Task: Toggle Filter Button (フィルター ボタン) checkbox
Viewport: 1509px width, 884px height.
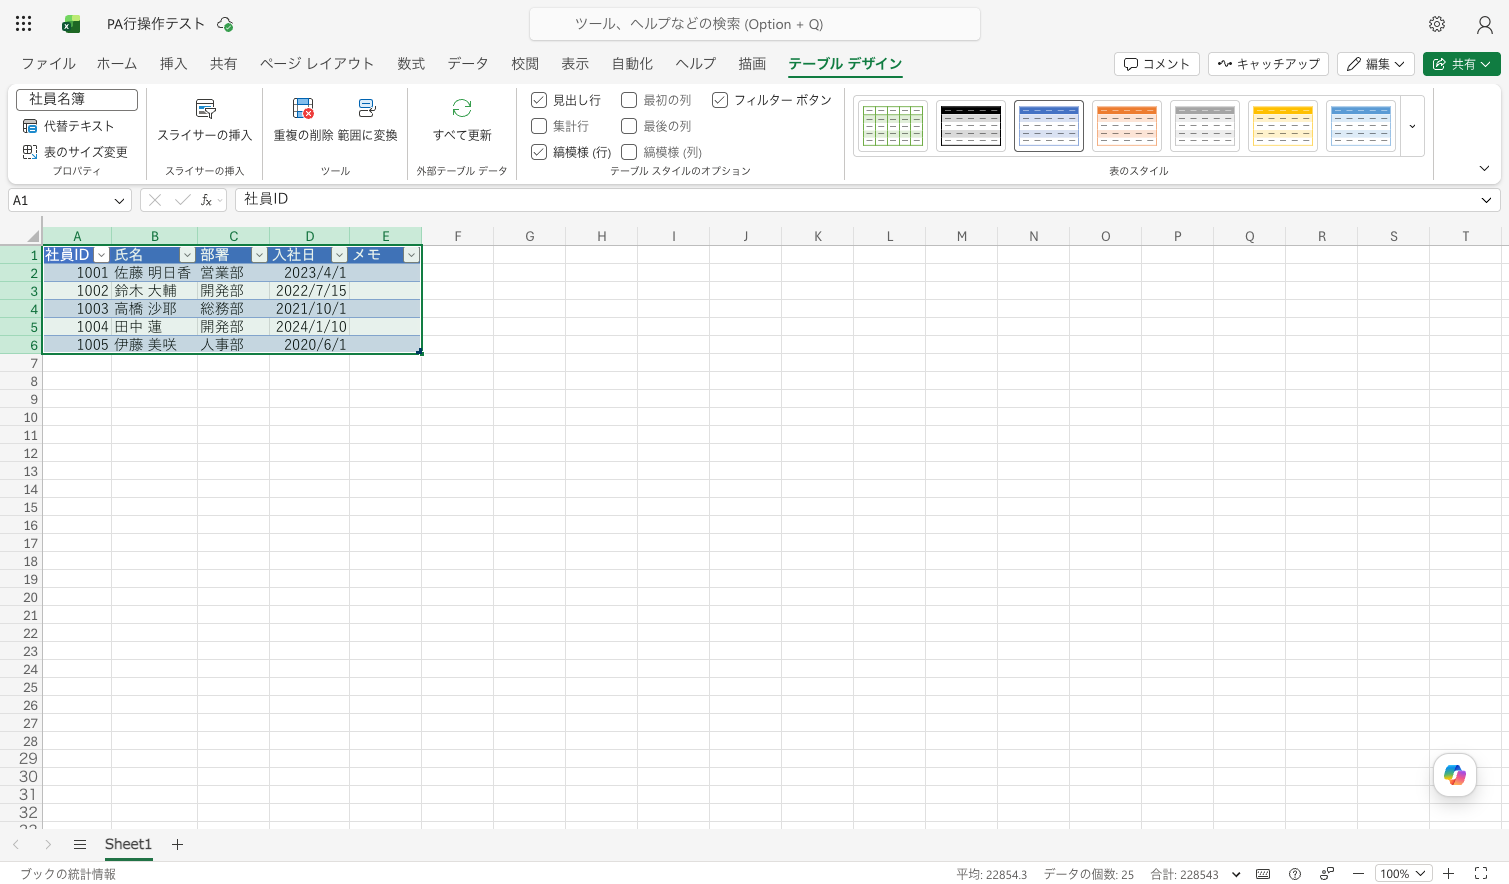Action: 720,100
